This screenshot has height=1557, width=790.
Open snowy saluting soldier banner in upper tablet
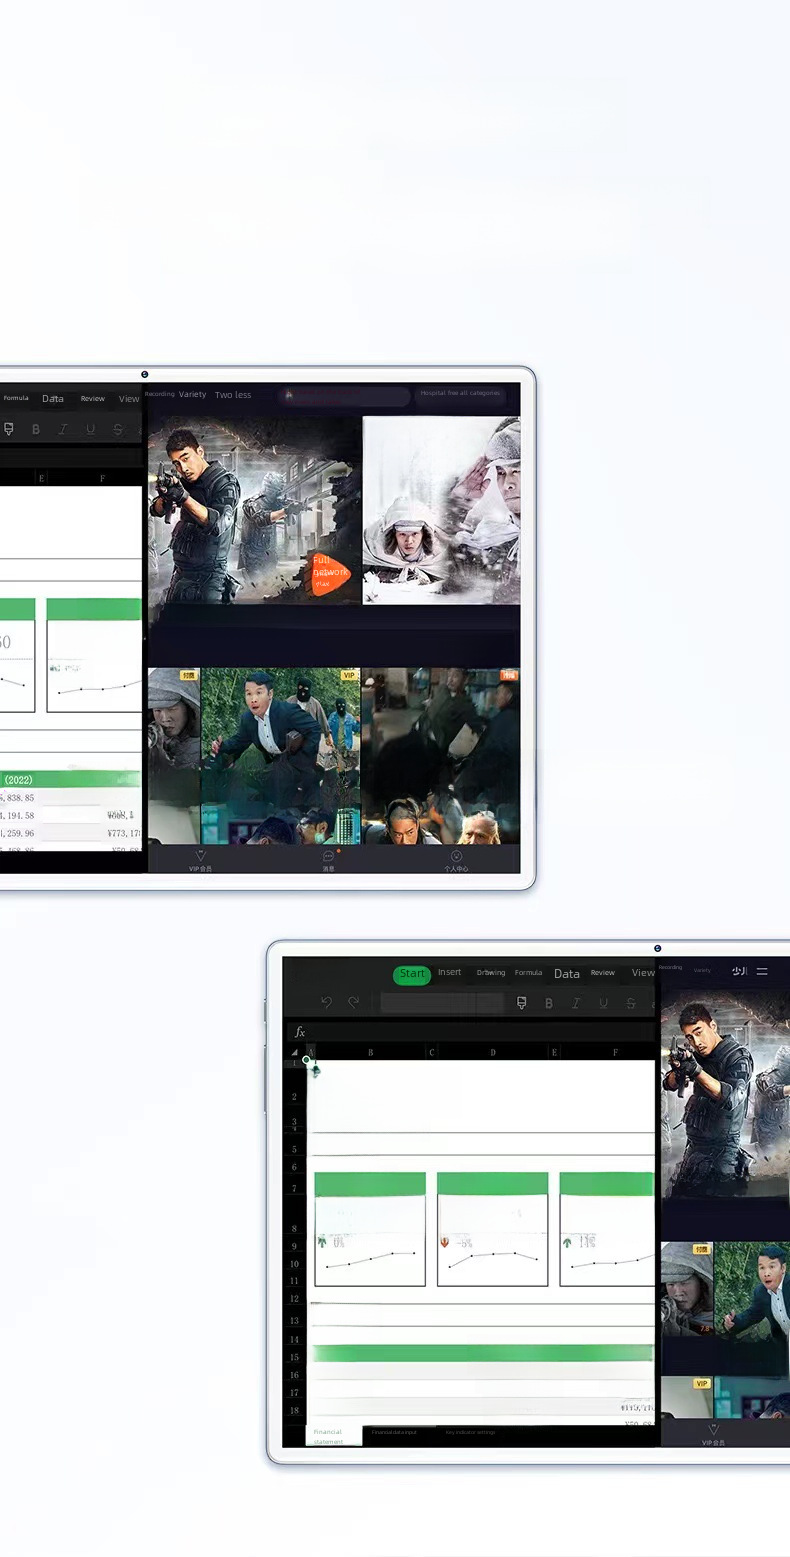441,510
